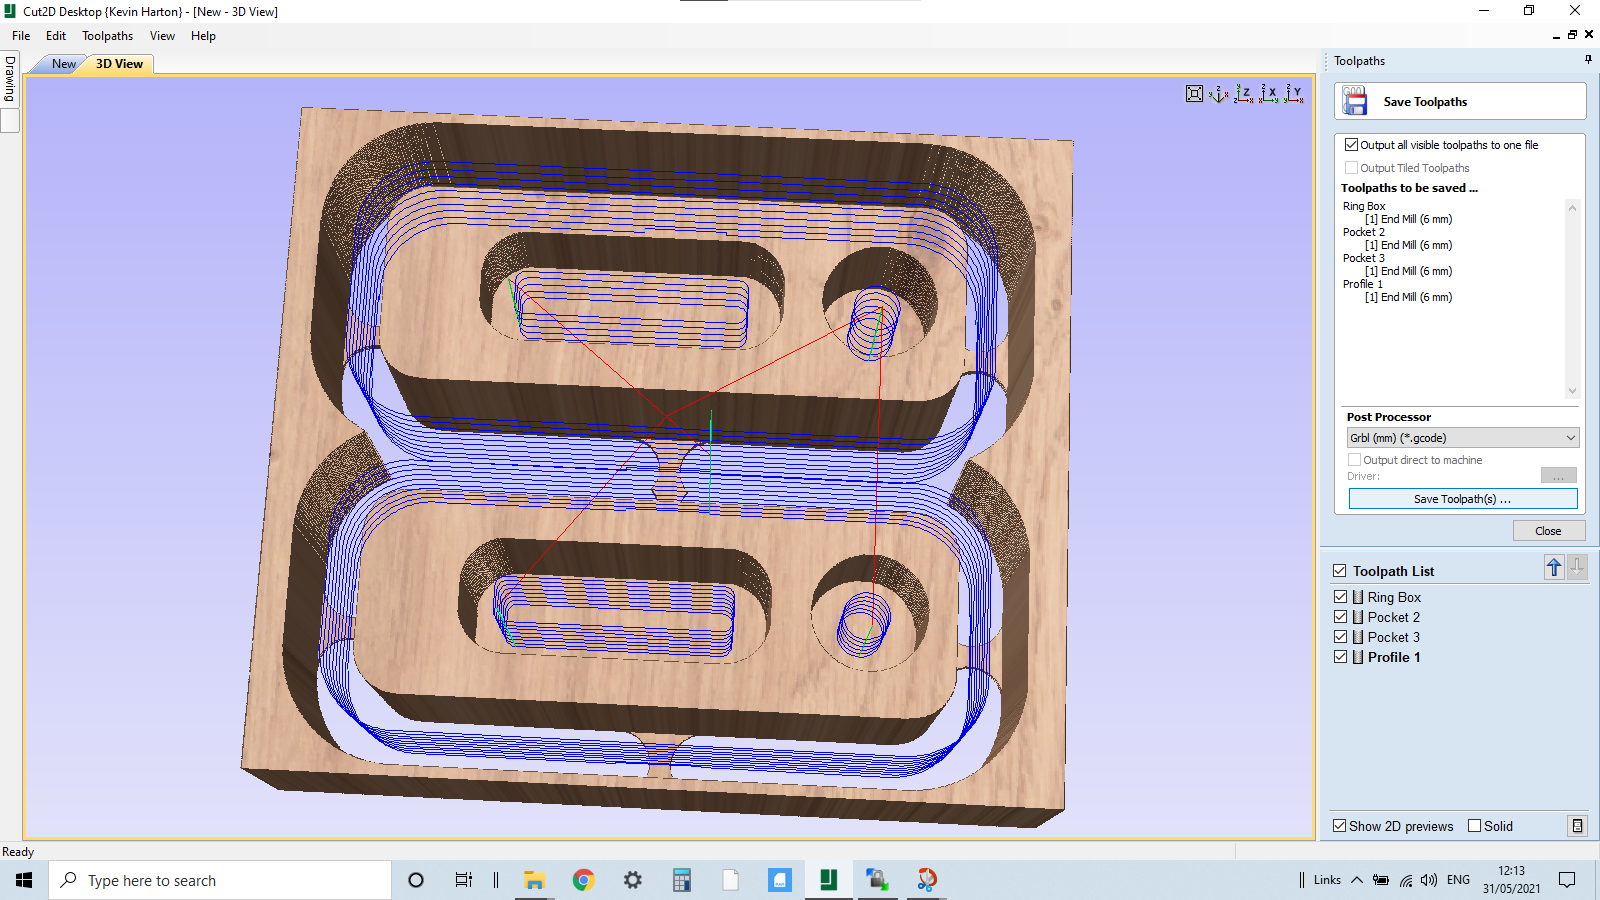Click the end mill icon beside Ring Box
This screenshot has height=900, width=1600.
[x=1358, y=596]
